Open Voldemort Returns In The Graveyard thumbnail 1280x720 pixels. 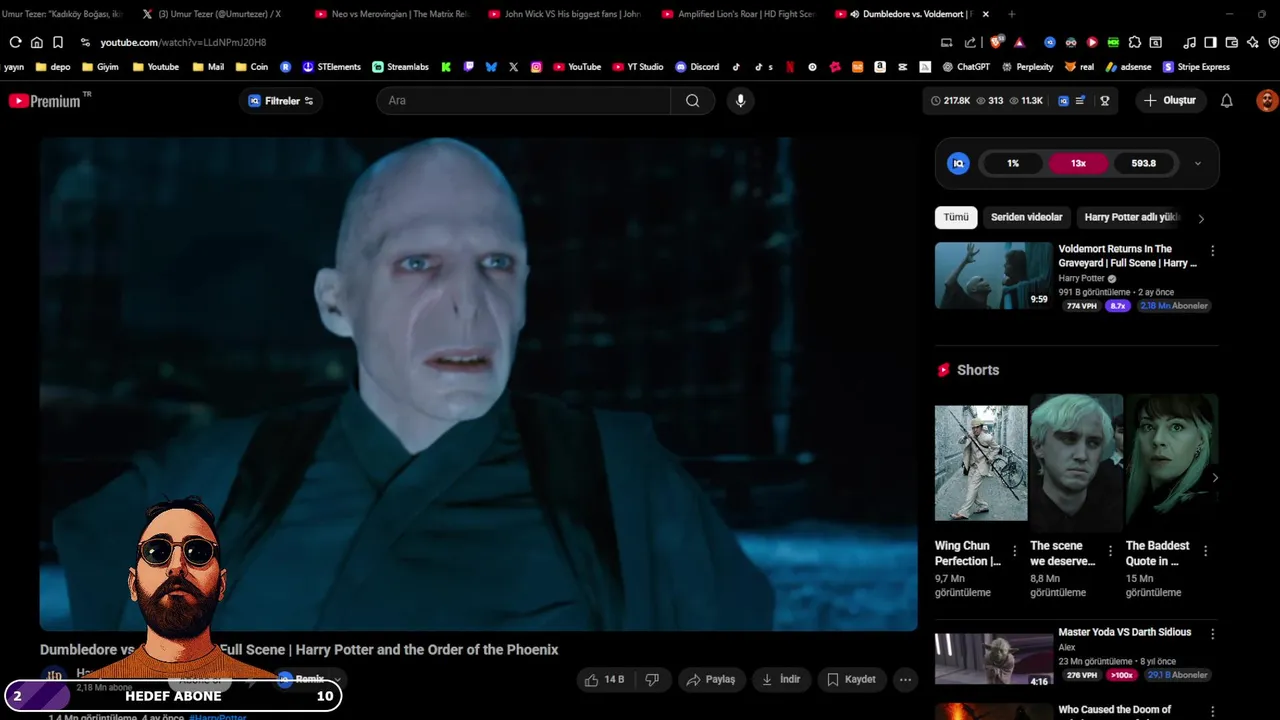[993, 275]
